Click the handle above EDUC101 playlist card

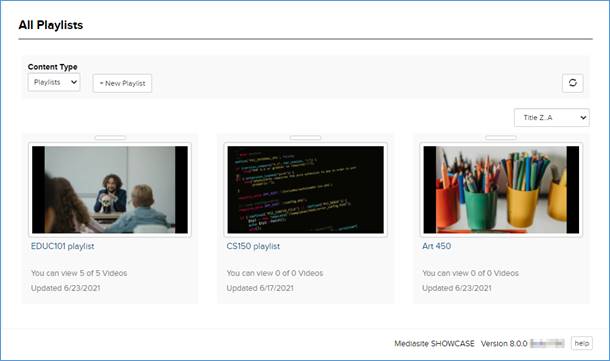(110, 137)
